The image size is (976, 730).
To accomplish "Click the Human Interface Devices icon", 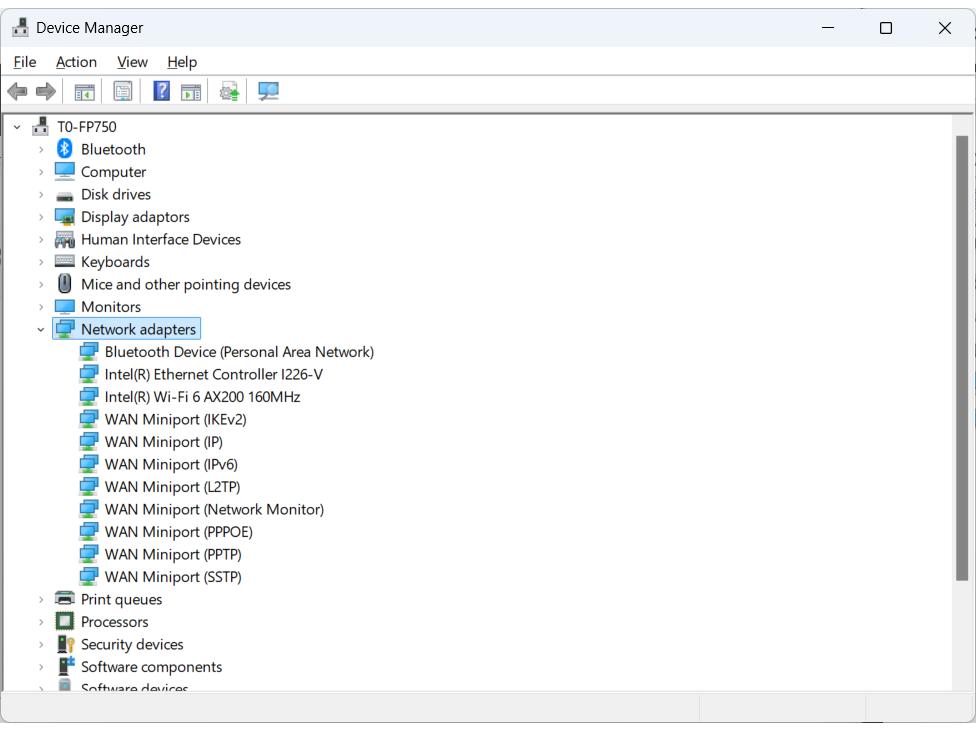I will [64, 239].
